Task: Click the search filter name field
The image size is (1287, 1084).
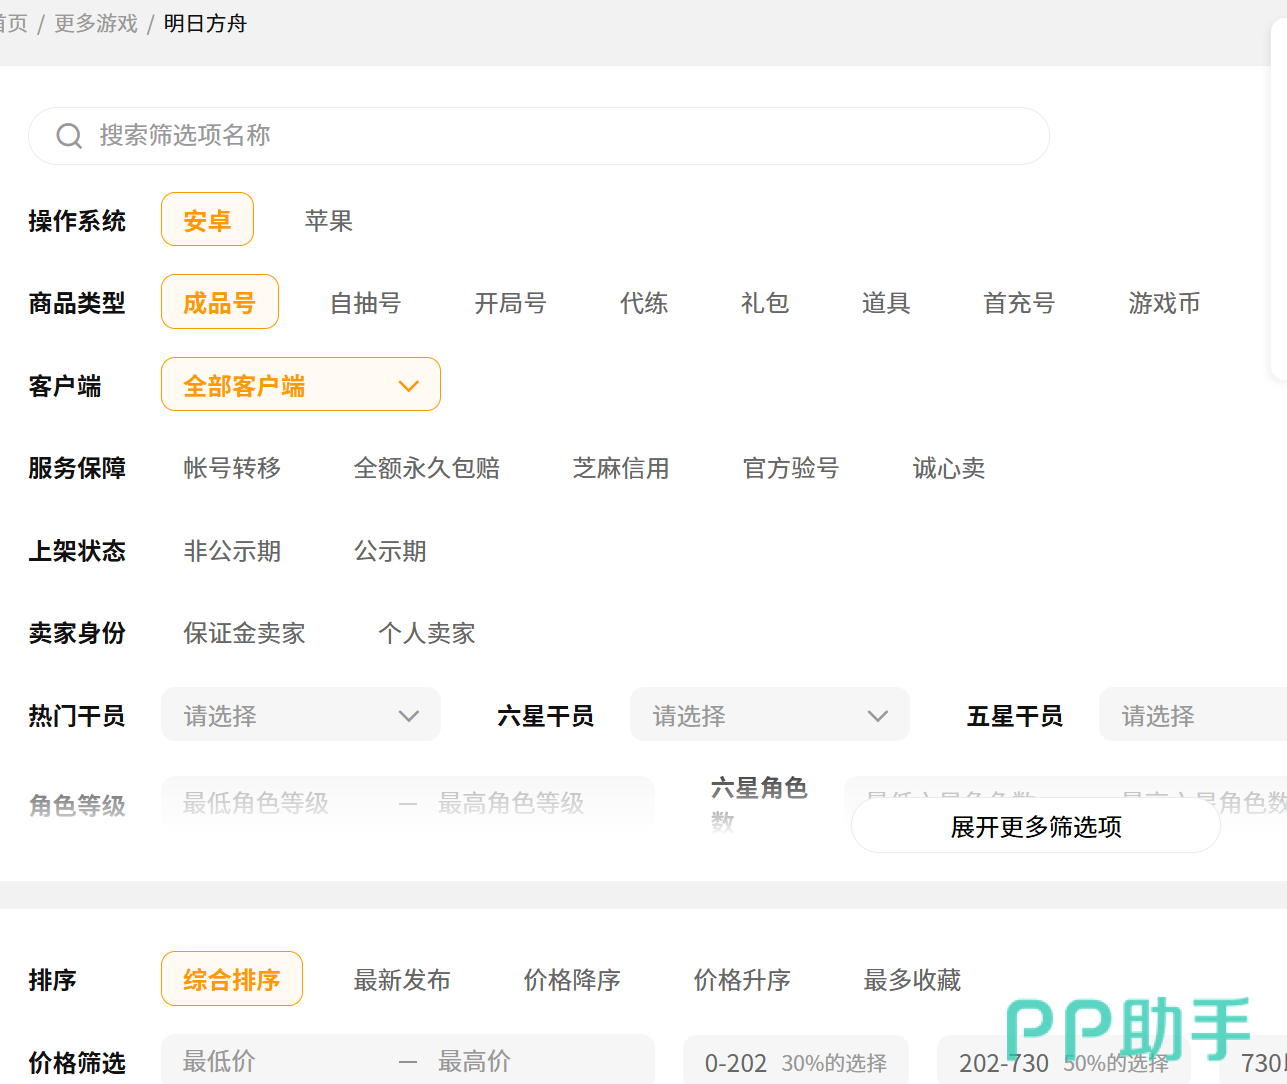Action: point(560,136)
